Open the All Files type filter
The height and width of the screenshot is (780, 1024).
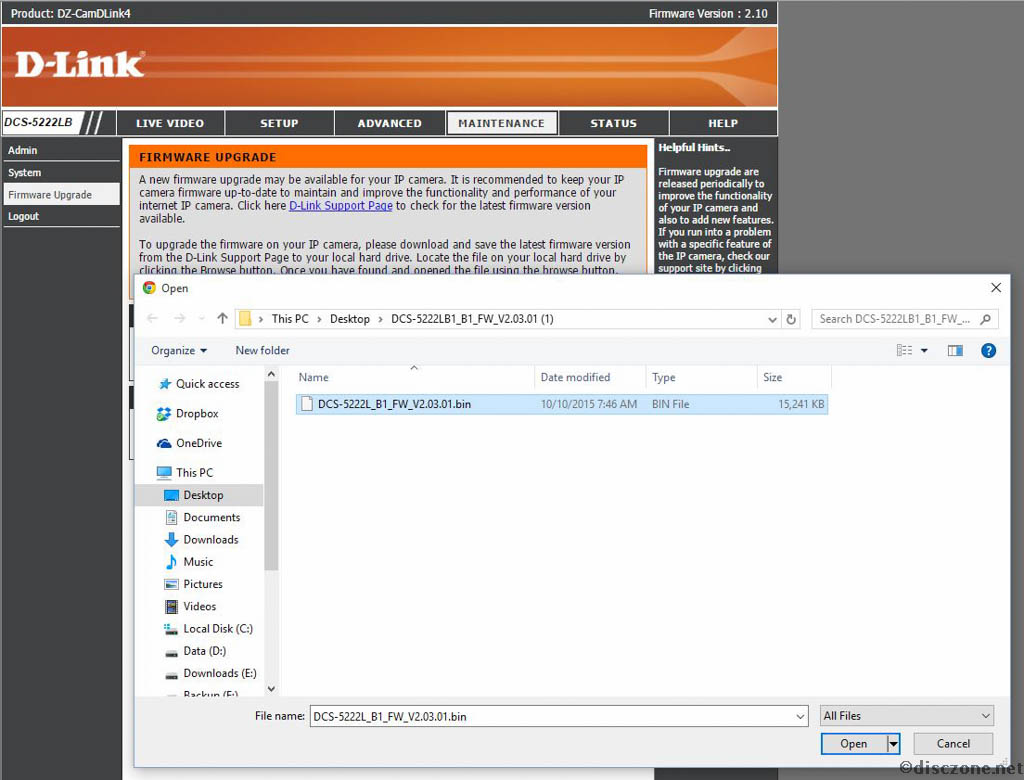[907, 716]
